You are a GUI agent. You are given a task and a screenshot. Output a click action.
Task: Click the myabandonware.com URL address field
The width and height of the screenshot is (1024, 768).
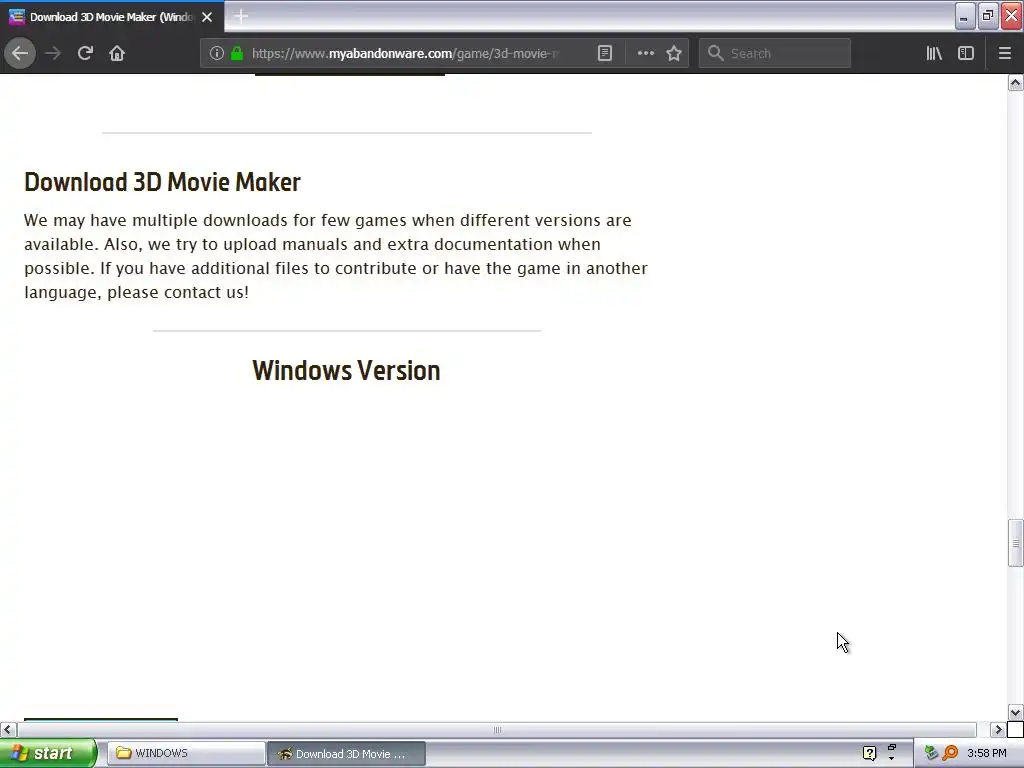[x=405, y=53]
